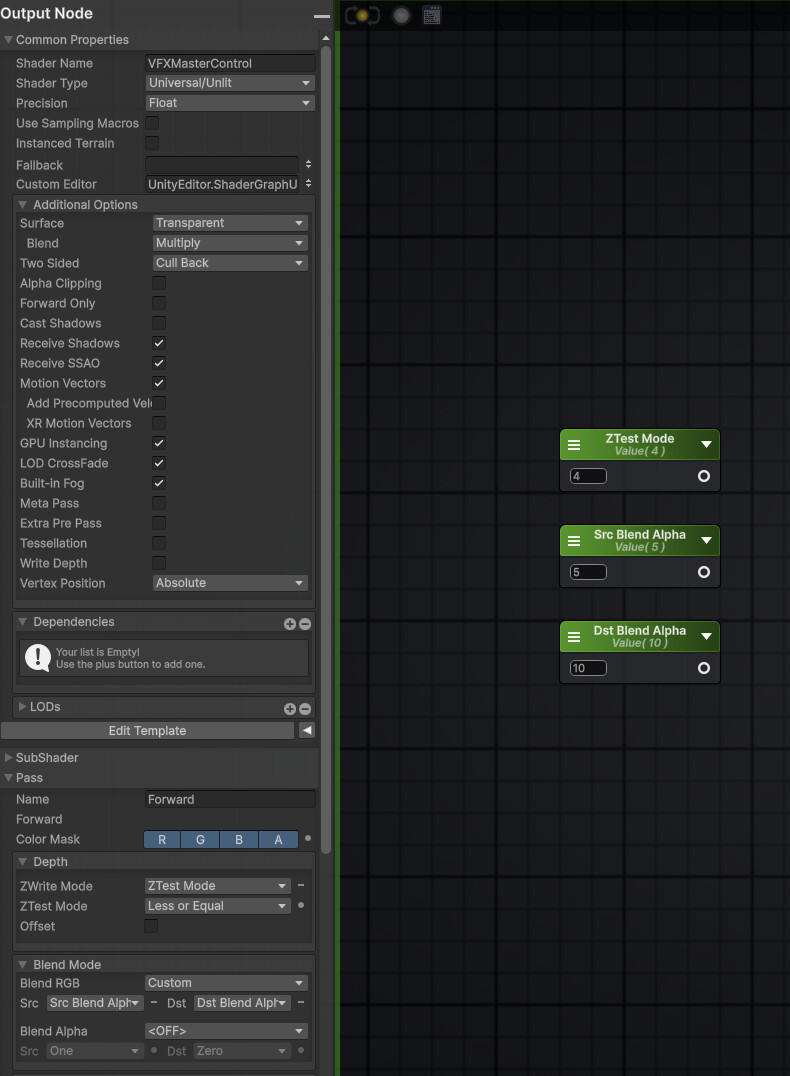Click the Edit Template button
Screen dimensions: 790x1076
(147, 731)
